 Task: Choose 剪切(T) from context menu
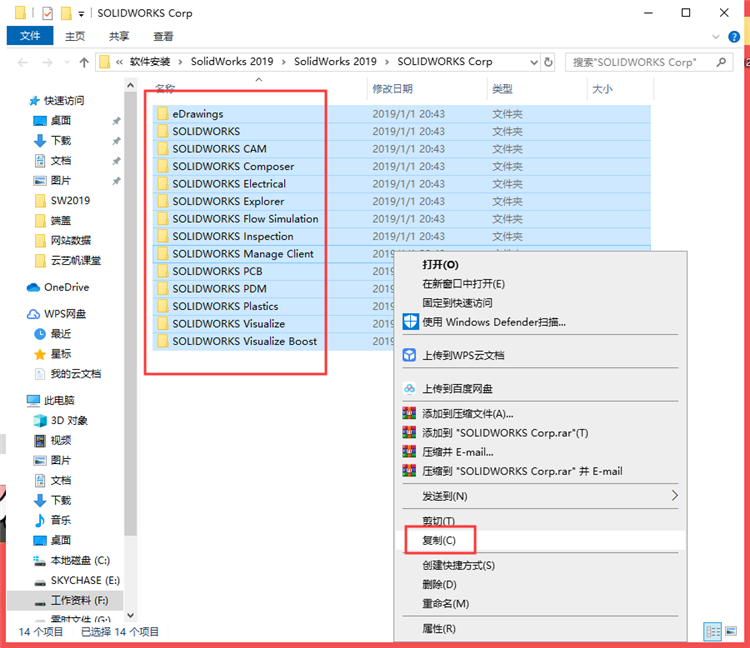coord(540,521)
